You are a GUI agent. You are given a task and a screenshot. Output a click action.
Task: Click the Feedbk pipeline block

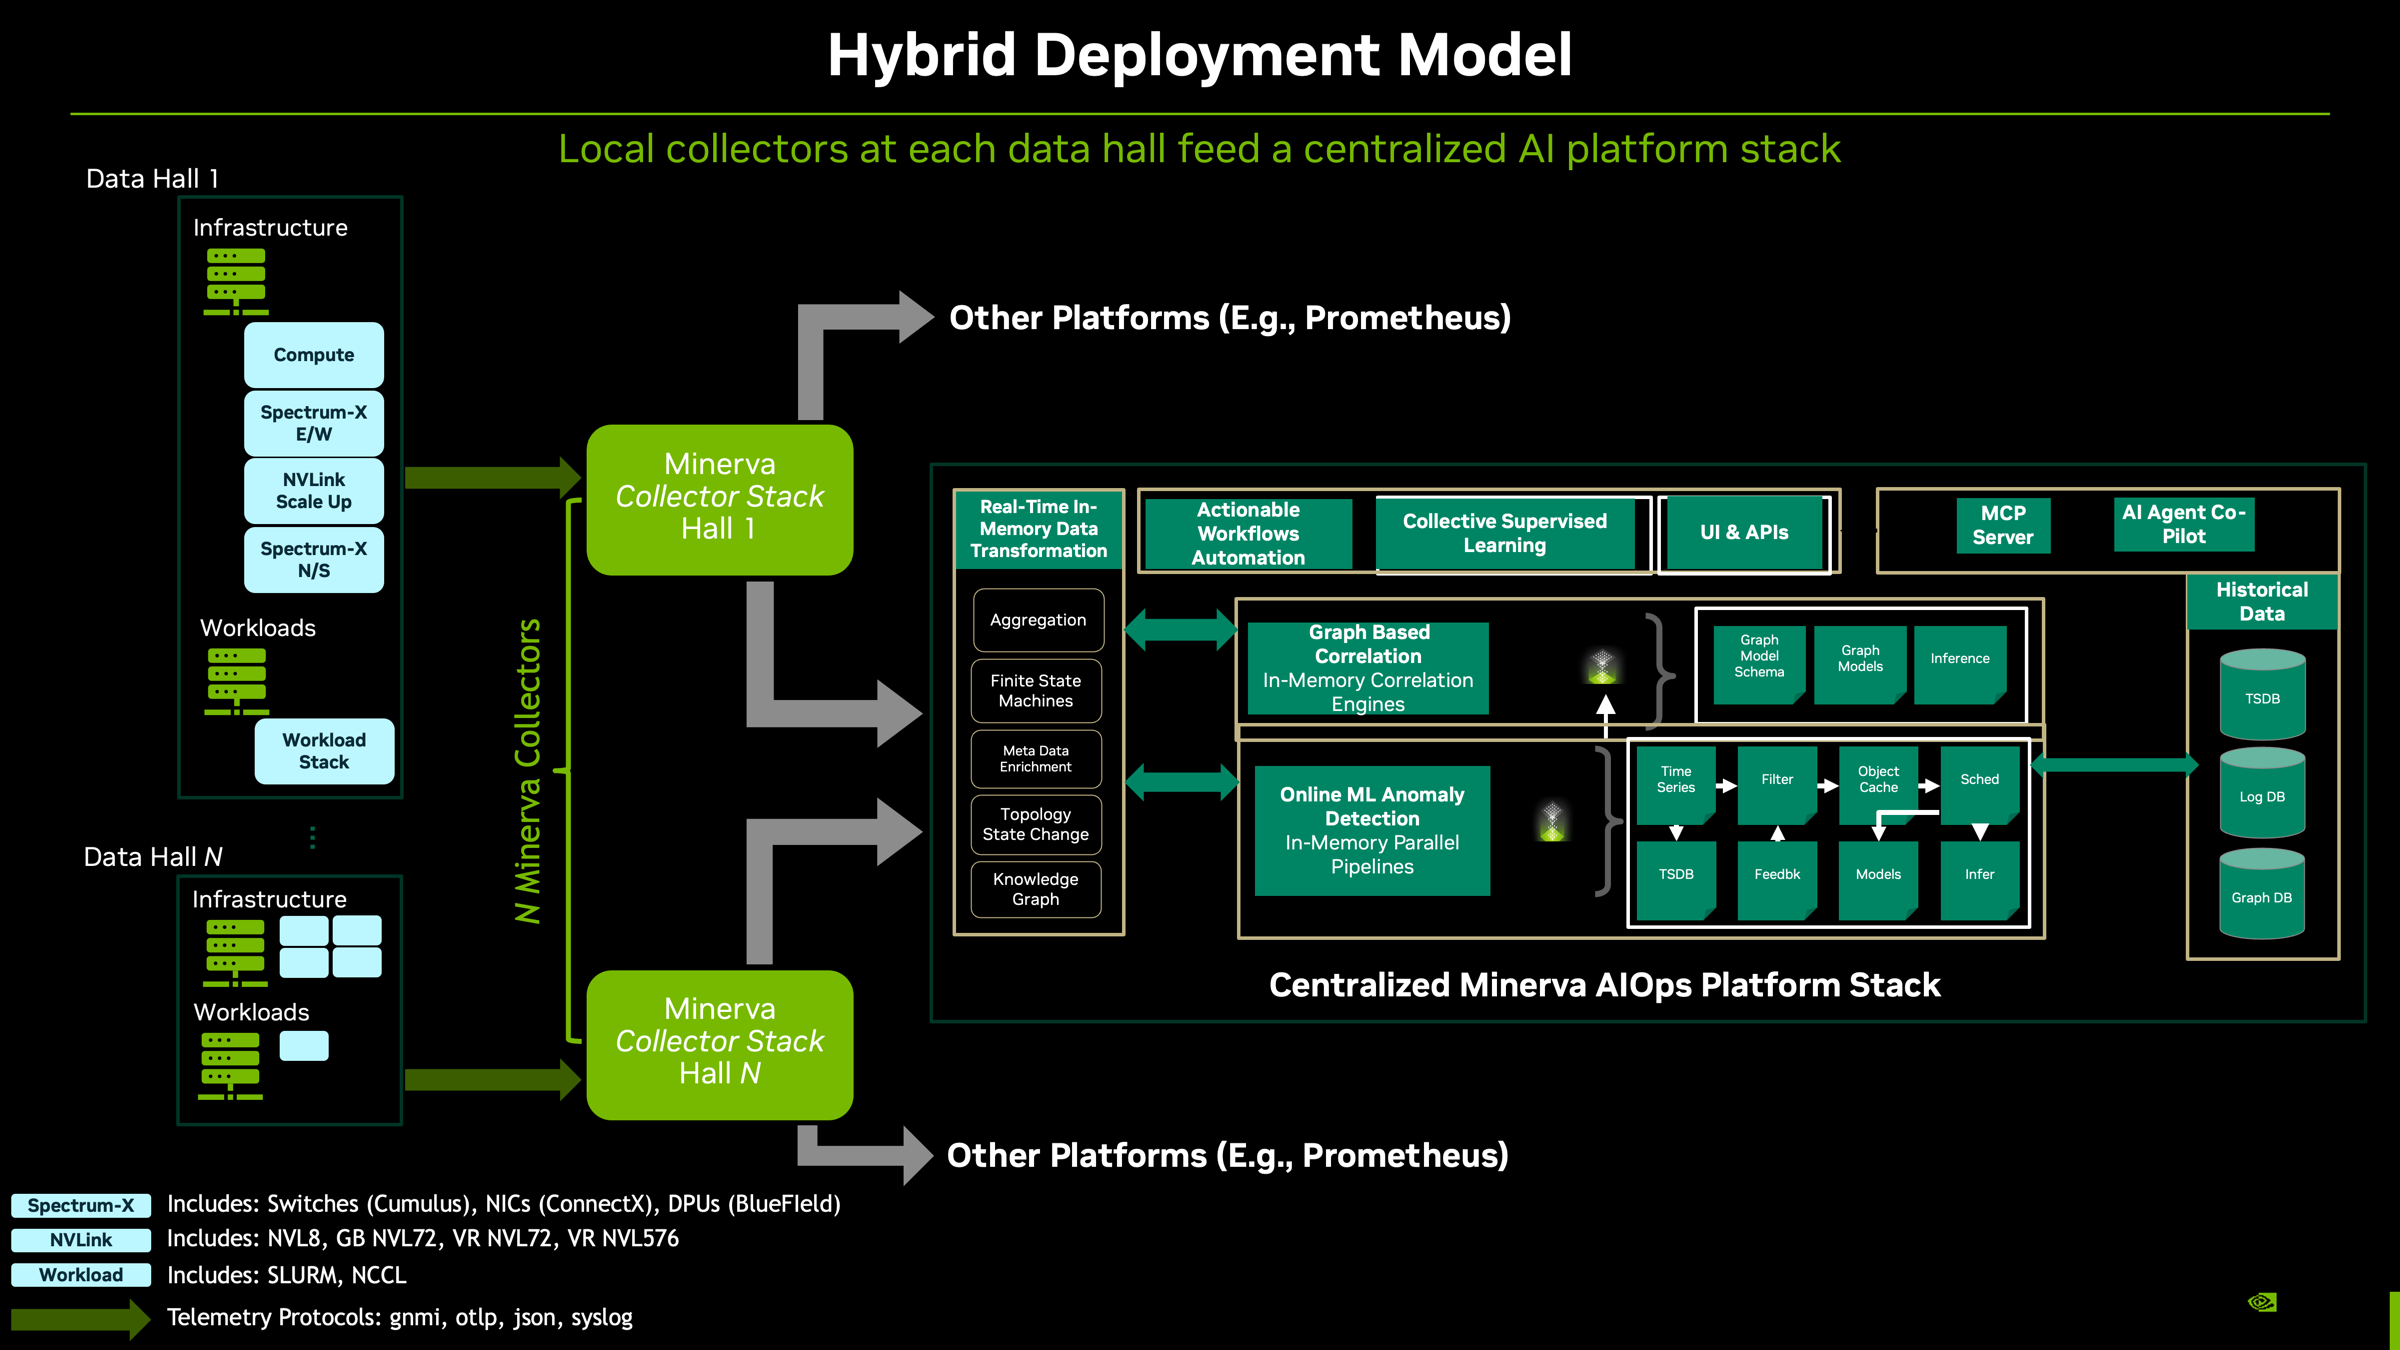click(x=1777, y=880)
